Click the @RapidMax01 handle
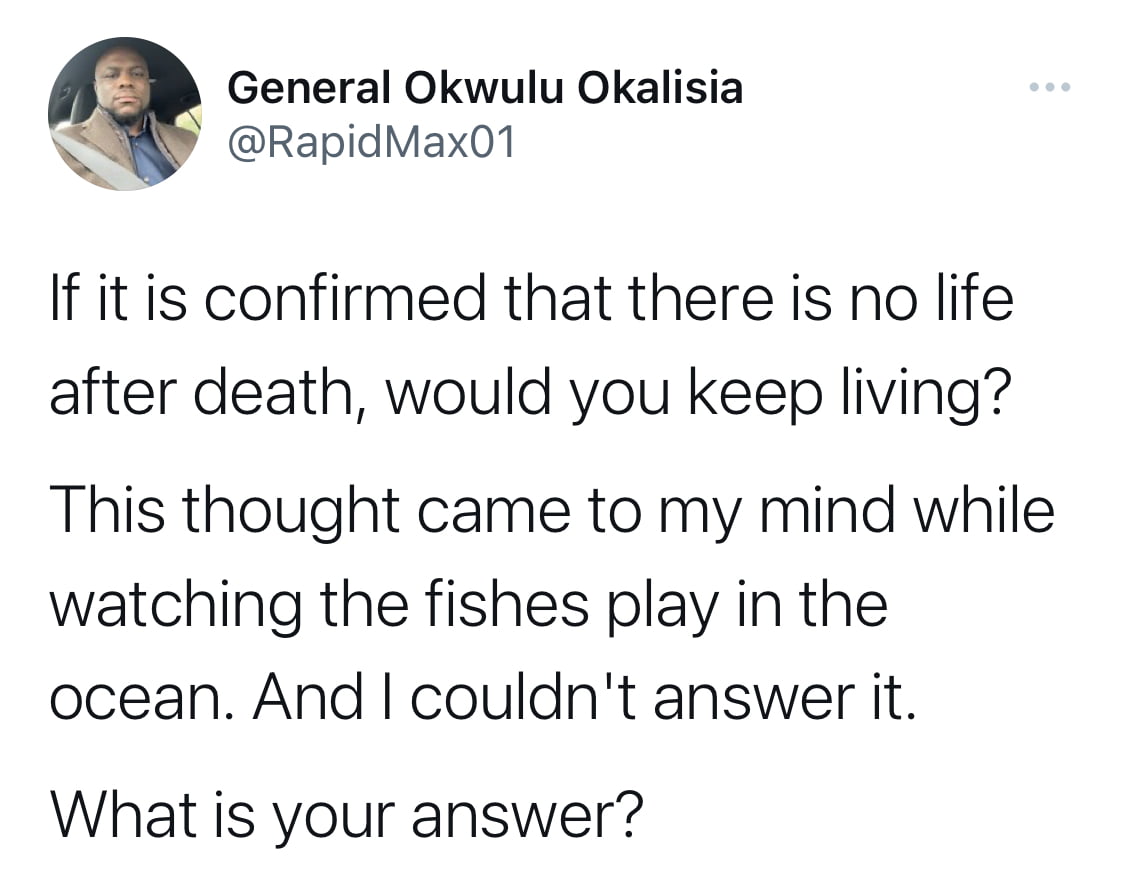This screenshot has height=881, width=1125. 371,142
